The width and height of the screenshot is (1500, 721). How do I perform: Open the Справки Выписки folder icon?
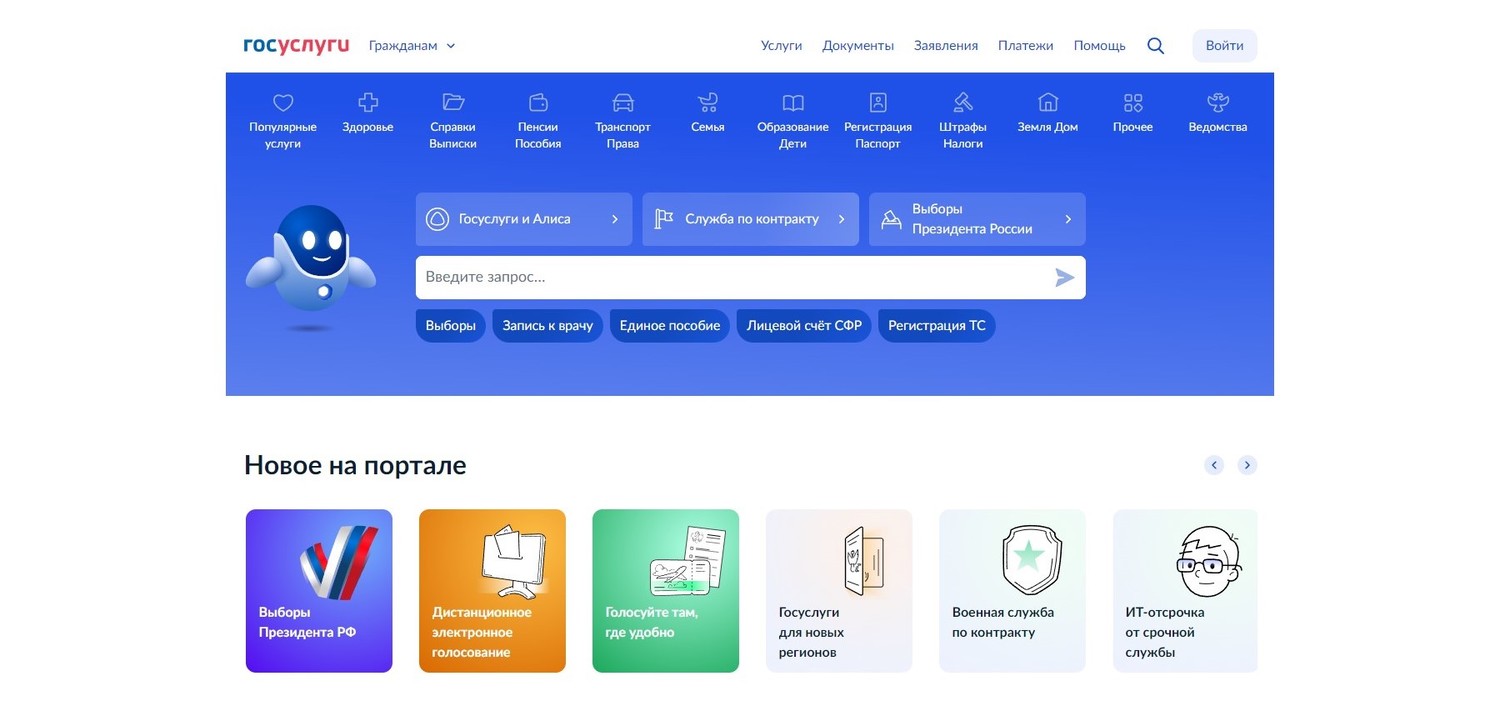[x=453, y=102]
